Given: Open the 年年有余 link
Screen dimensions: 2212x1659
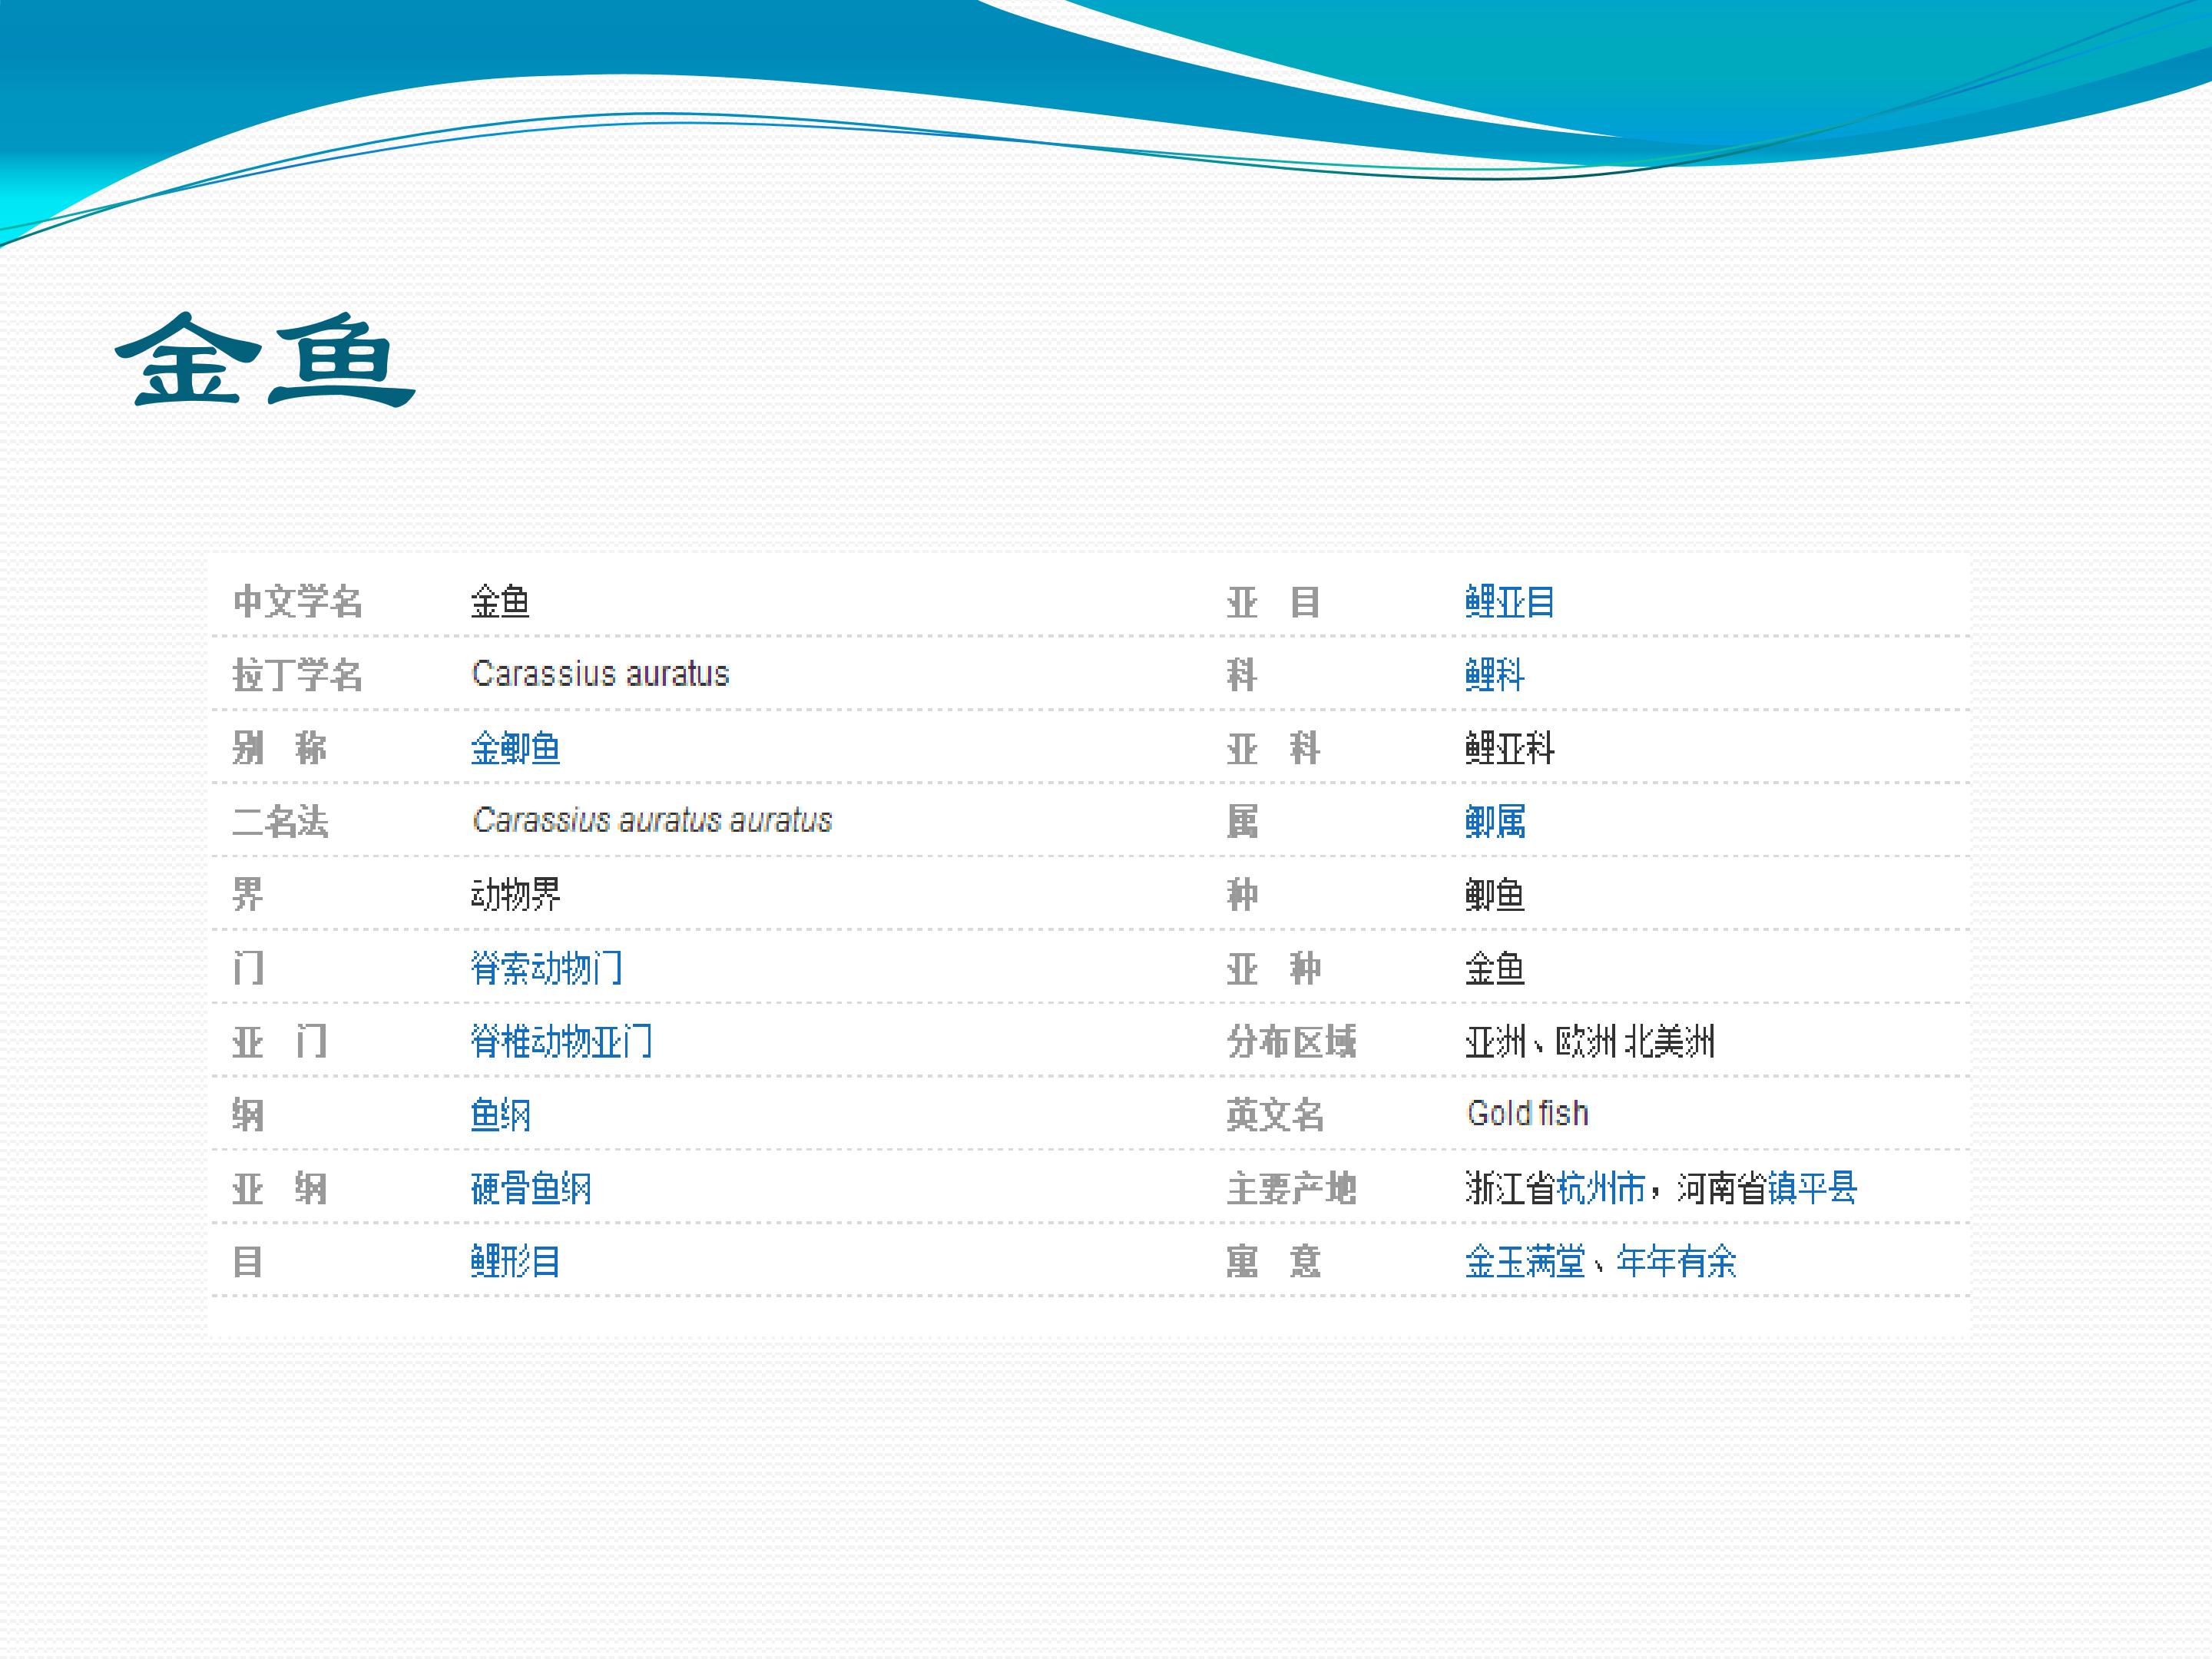Looking at the screenshot, I should coord(1677,1261).
